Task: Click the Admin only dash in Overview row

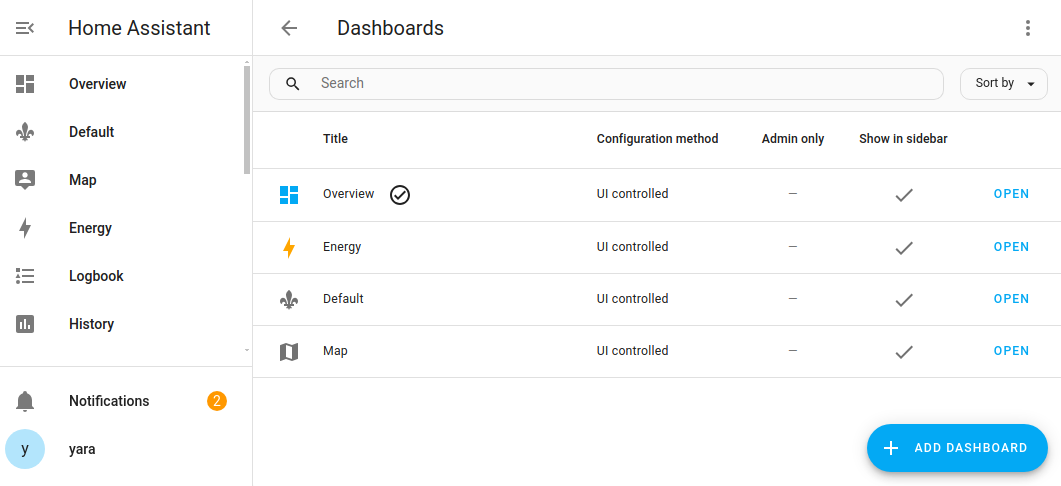Action: pyautogui.click(x=793, y=194)
